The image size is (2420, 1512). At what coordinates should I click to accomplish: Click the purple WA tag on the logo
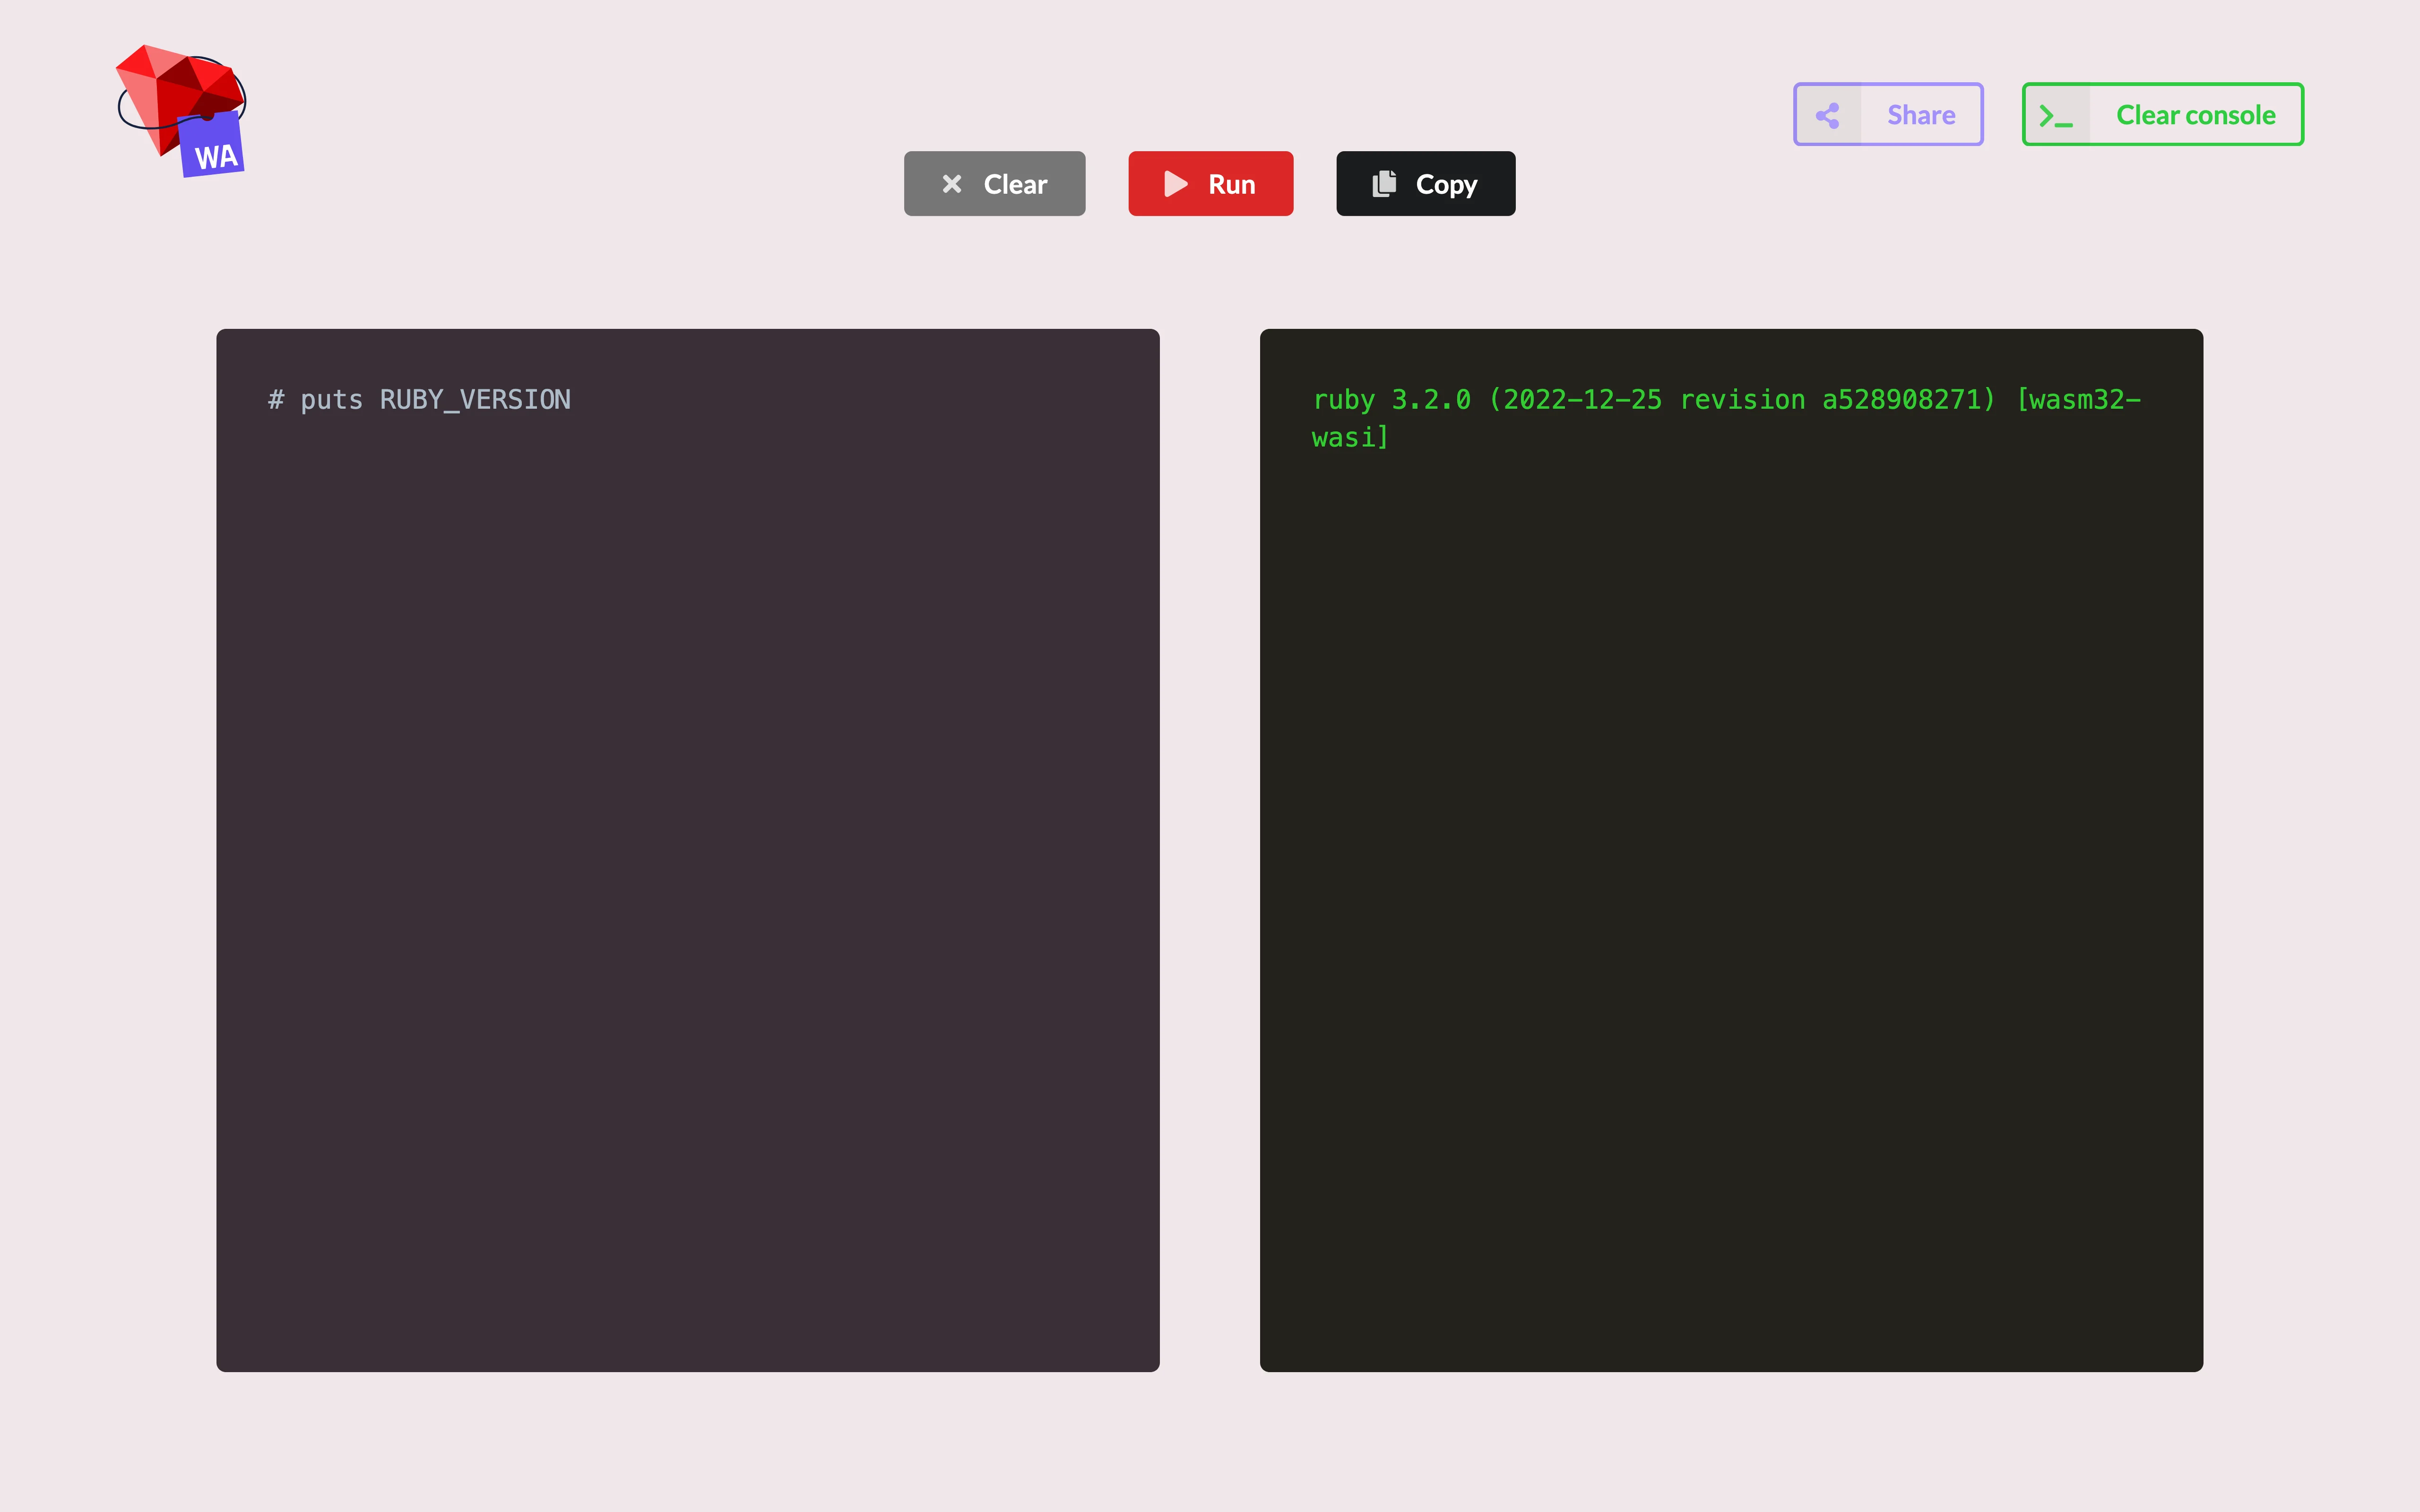point(213,147)
